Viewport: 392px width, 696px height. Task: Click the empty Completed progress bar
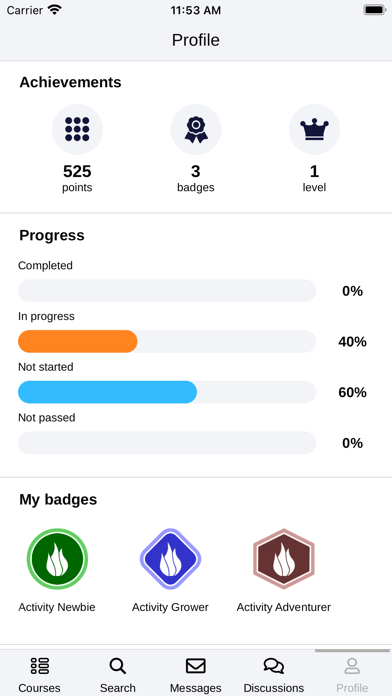(167, 291)
